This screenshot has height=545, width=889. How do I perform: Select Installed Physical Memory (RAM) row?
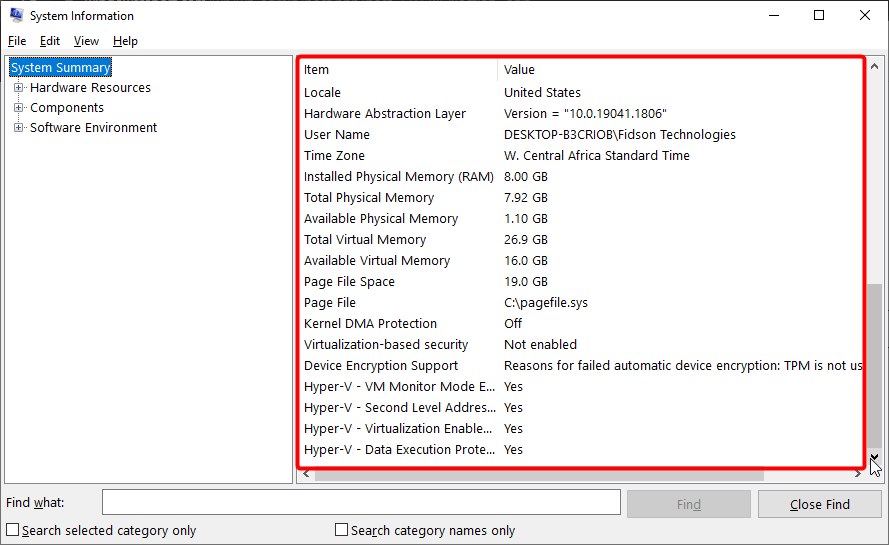tap(581, 176)
